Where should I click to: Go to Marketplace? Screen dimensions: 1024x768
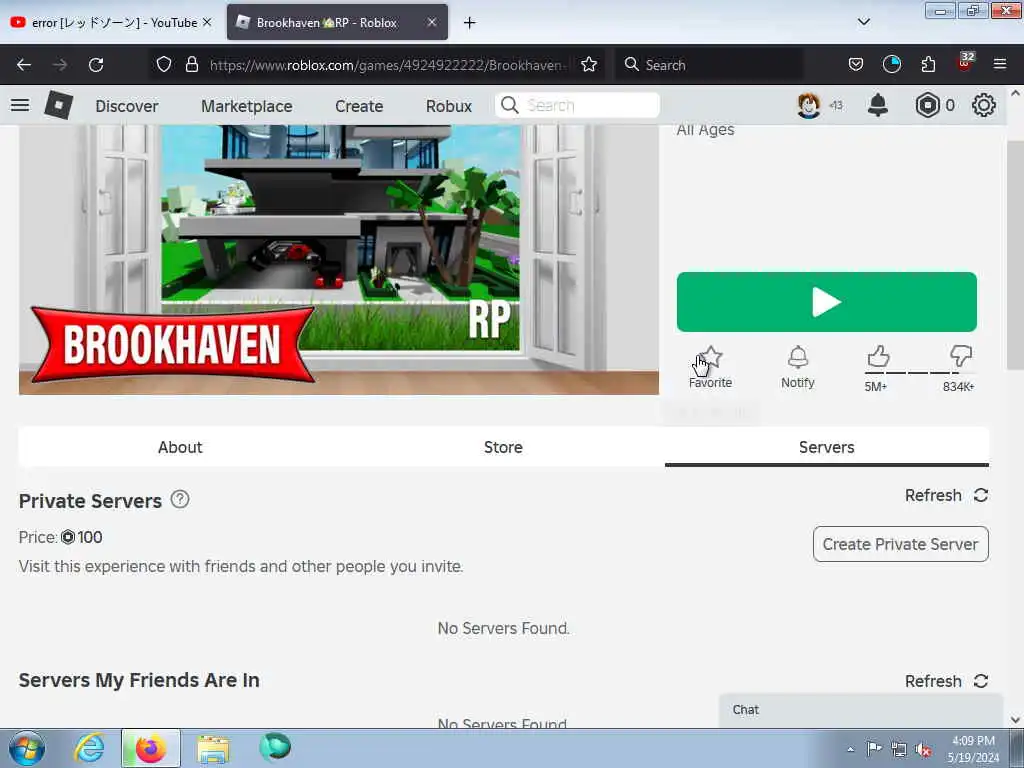pyautogui.click(x=247, y=106)
